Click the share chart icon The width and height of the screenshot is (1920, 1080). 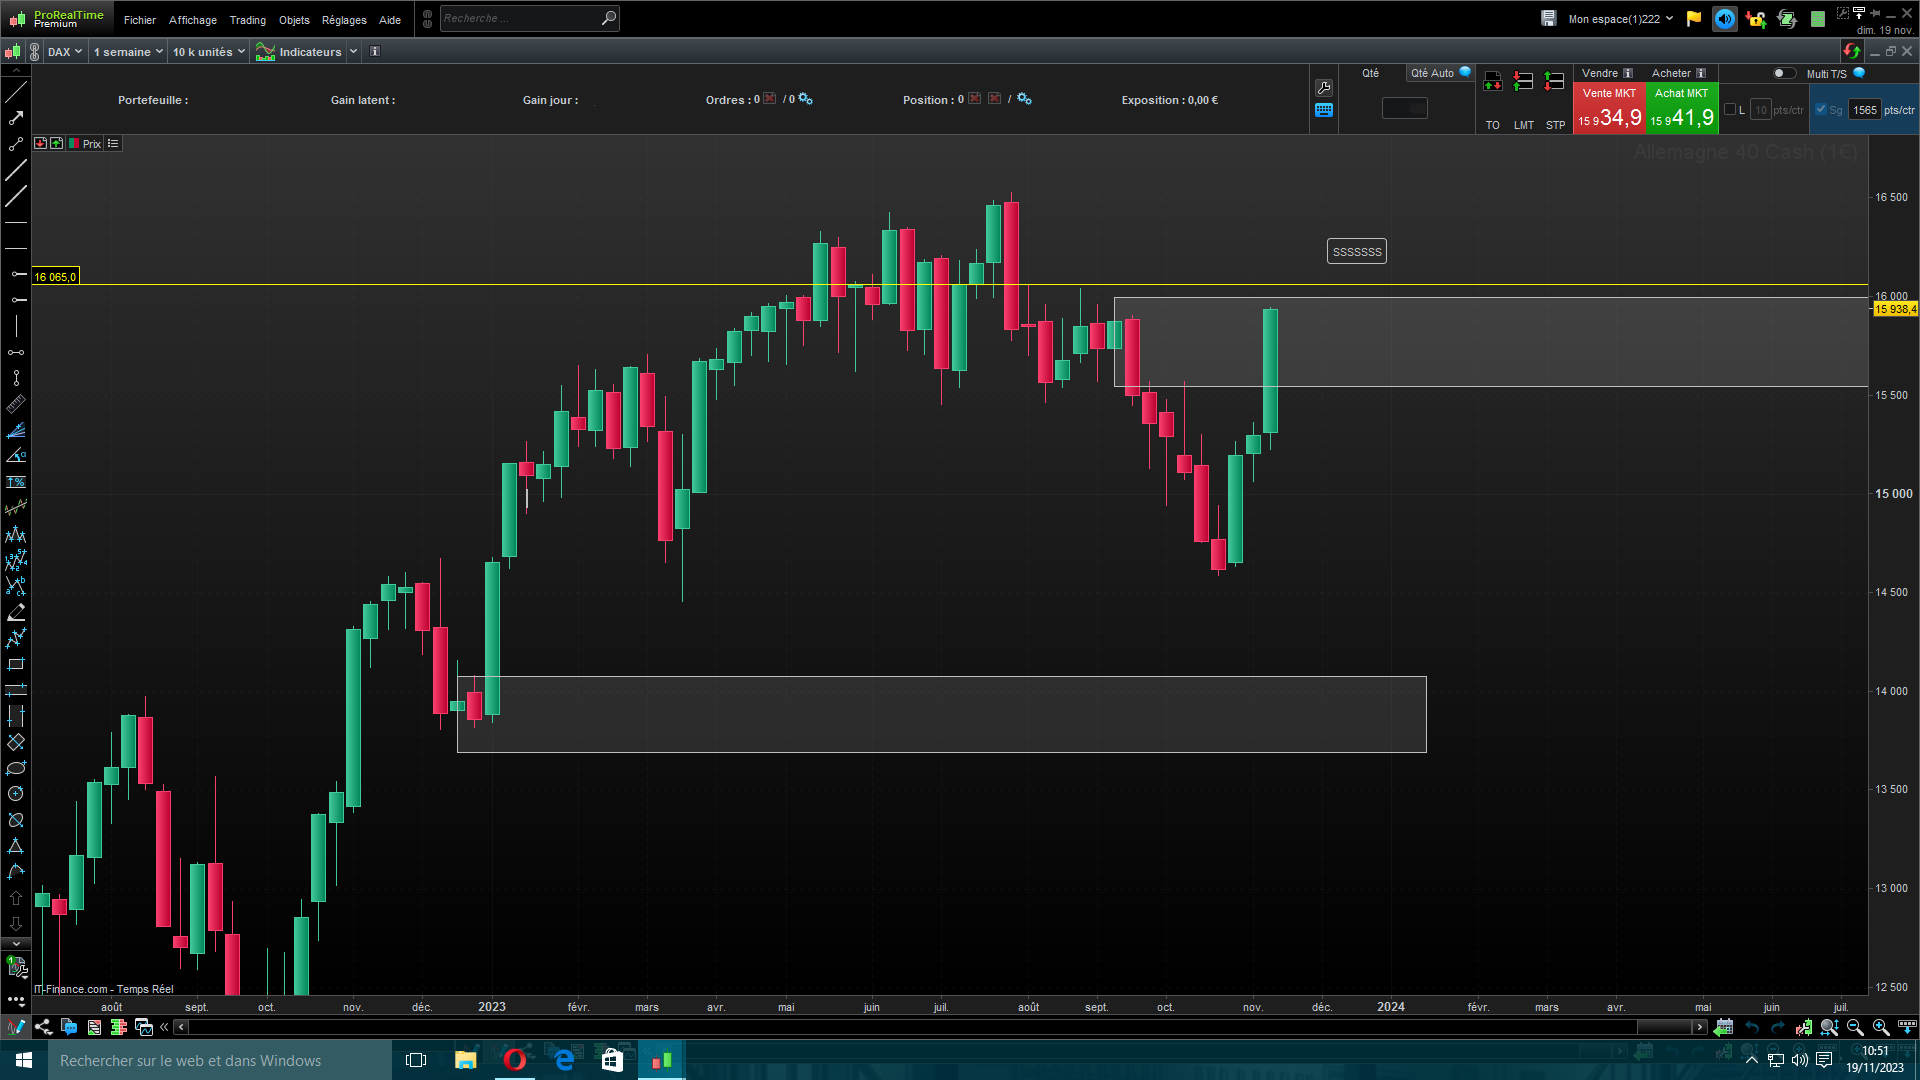[43, 1027]
